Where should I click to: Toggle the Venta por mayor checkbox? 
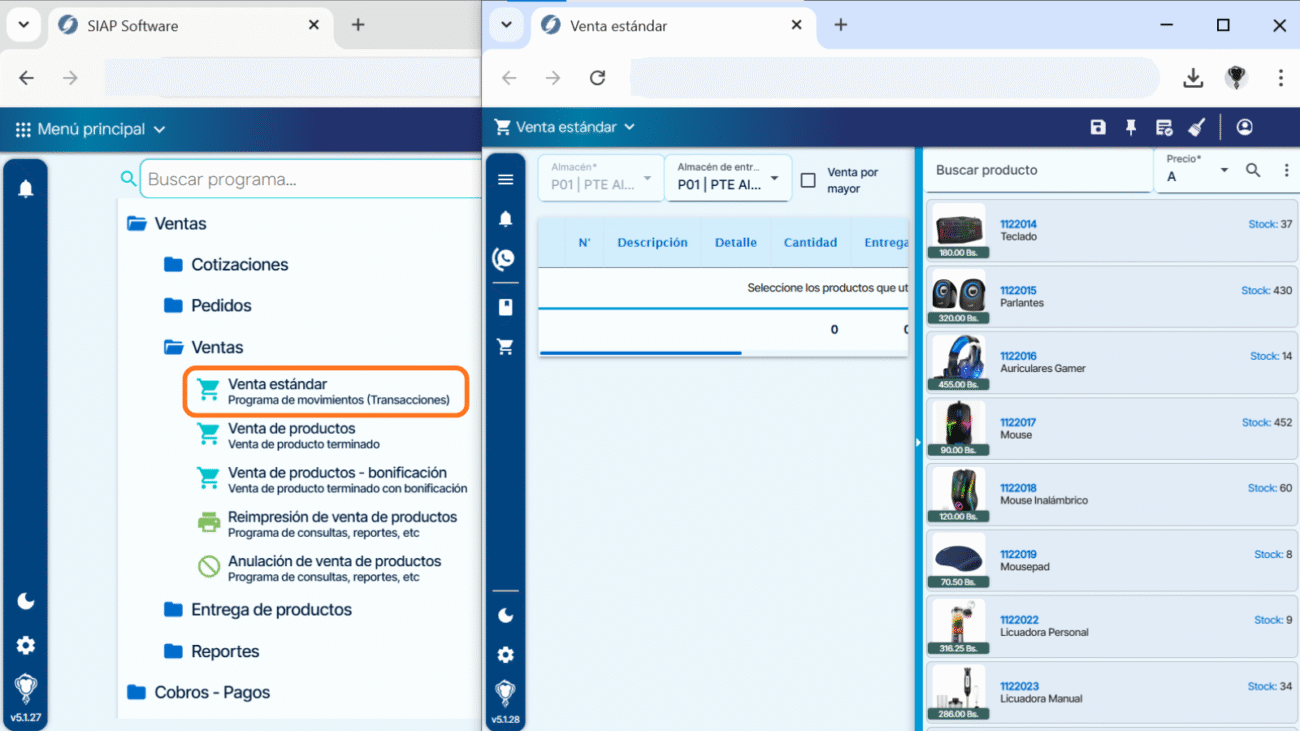coord(808,181)
